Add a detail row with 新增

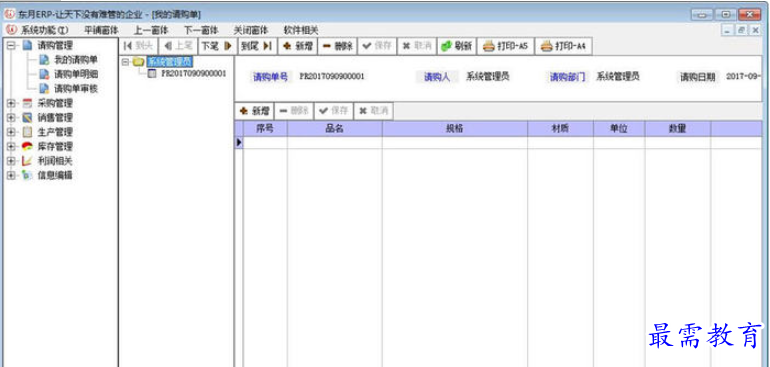(x=254, y=111)
